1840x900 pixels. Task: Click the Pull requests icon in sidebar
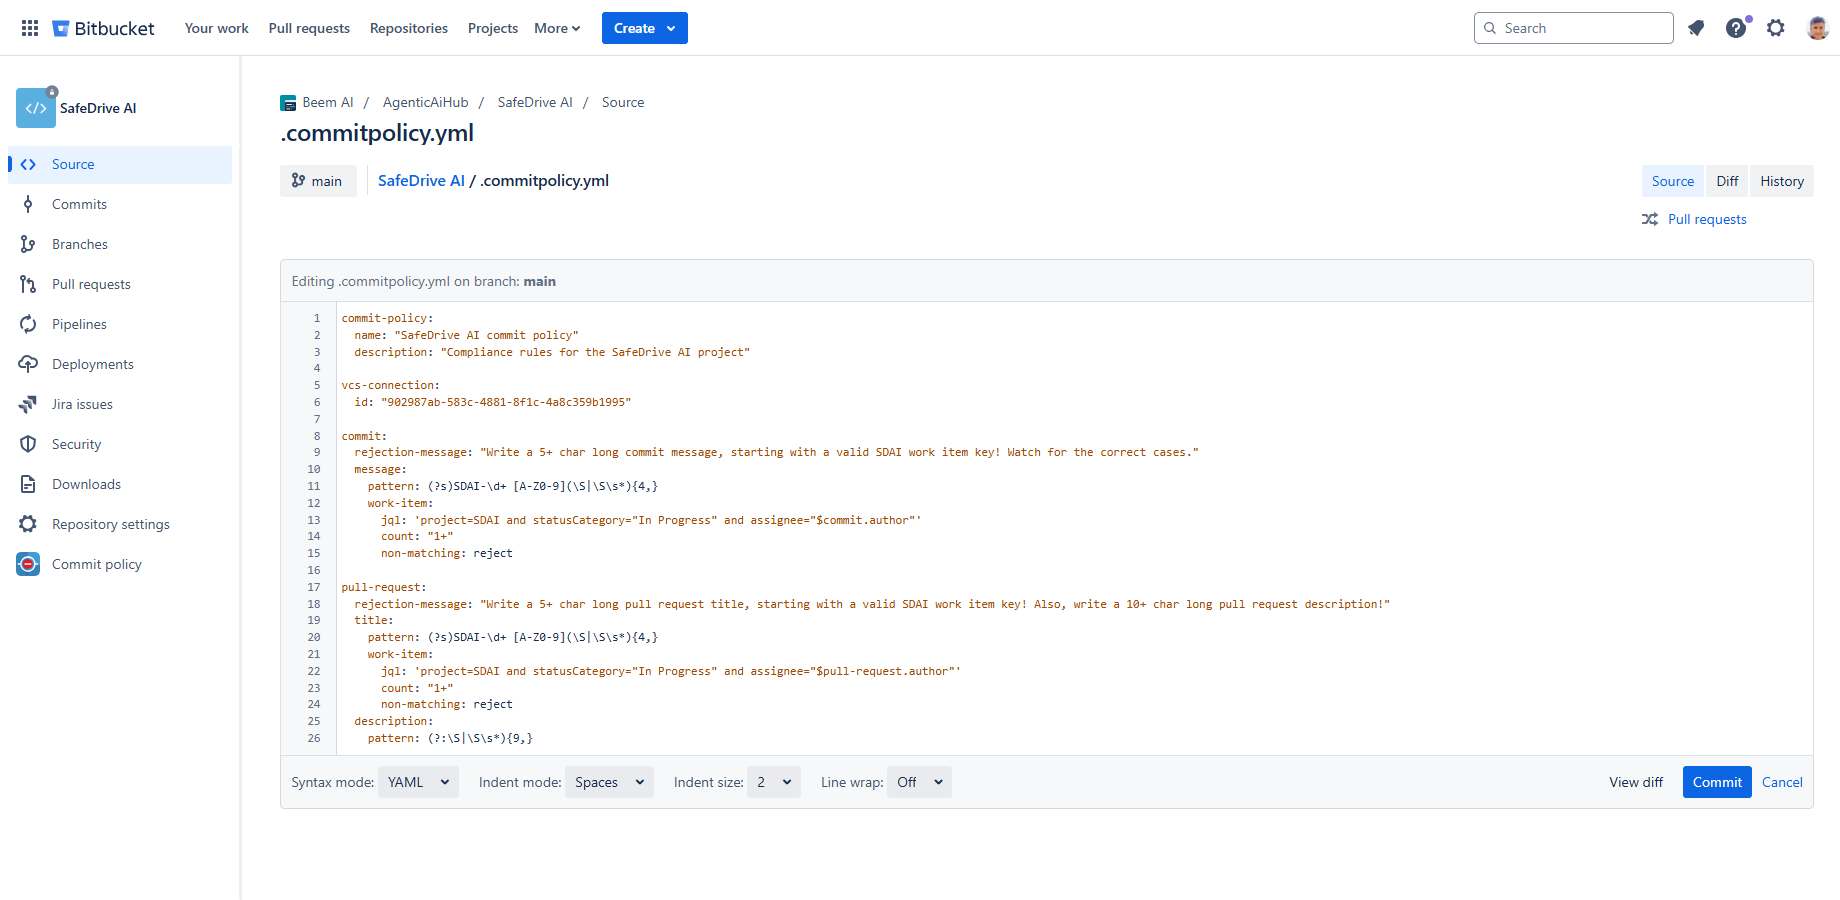(28, 284)
